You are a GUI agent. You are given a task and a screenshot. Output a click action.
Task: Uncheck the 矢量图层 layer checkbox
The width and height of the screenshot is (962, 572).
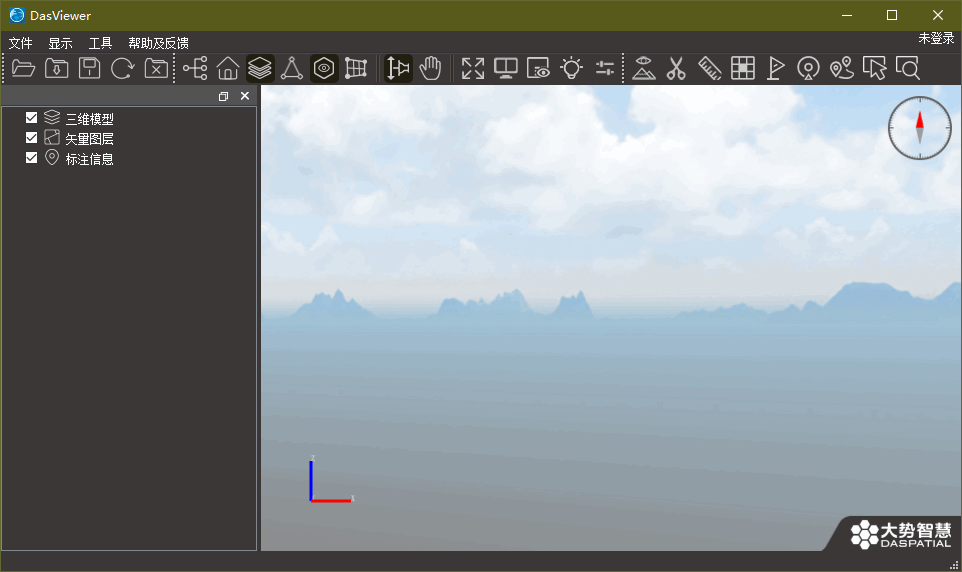31,137
